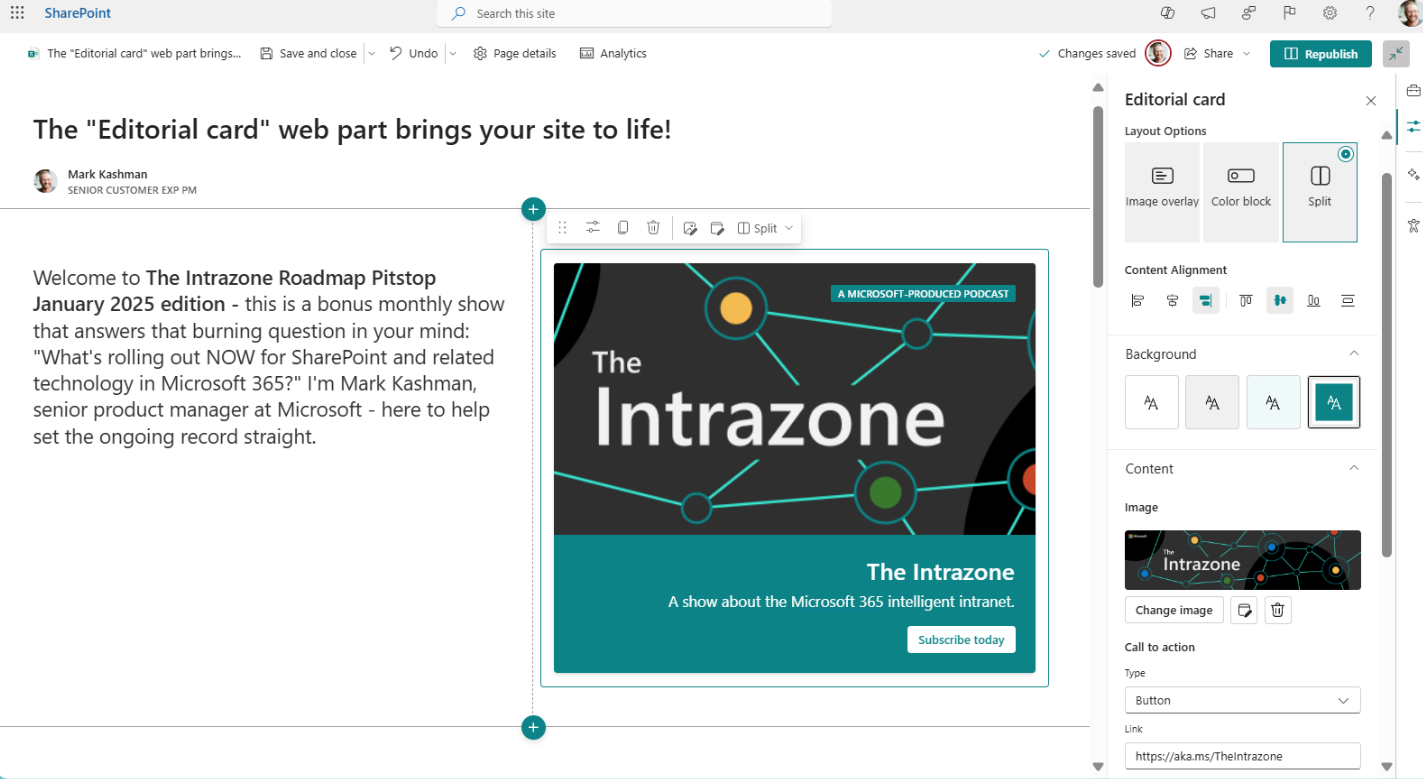Viewport: 1423px width, 779px height.
Task: Click the page title heading text
Action: coord(352,129)
